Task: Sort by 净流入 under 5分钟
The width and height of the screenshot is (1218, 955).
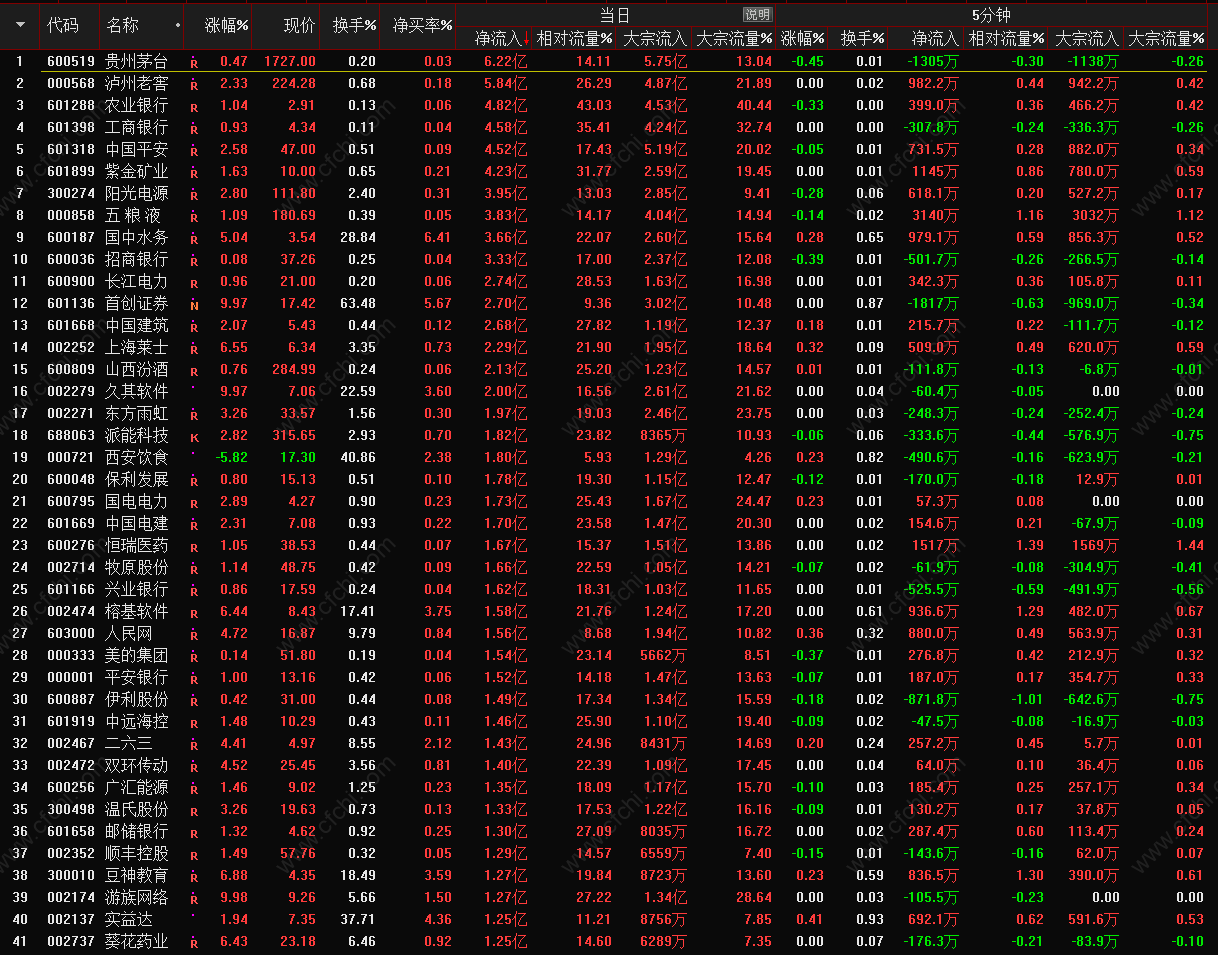Action: point(935,39)
